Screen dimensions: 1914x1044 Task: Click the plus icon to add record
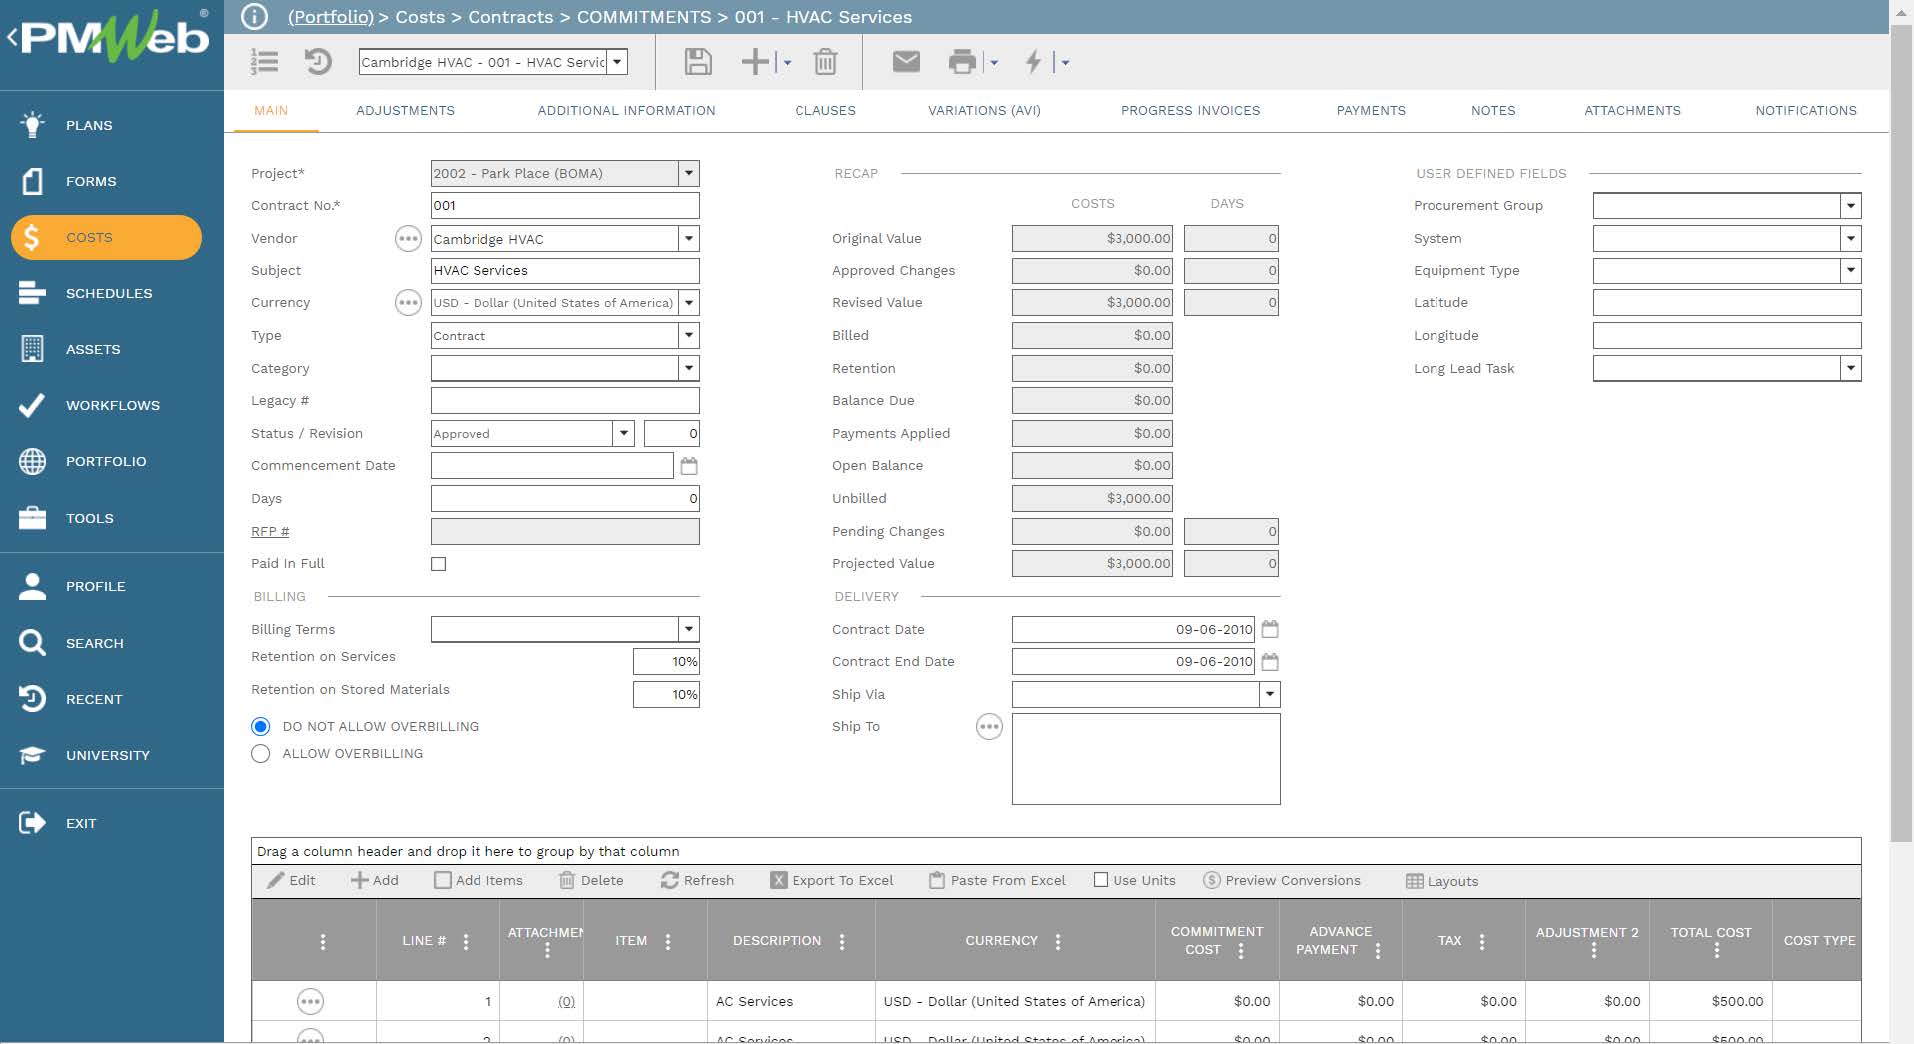[755, 62]
